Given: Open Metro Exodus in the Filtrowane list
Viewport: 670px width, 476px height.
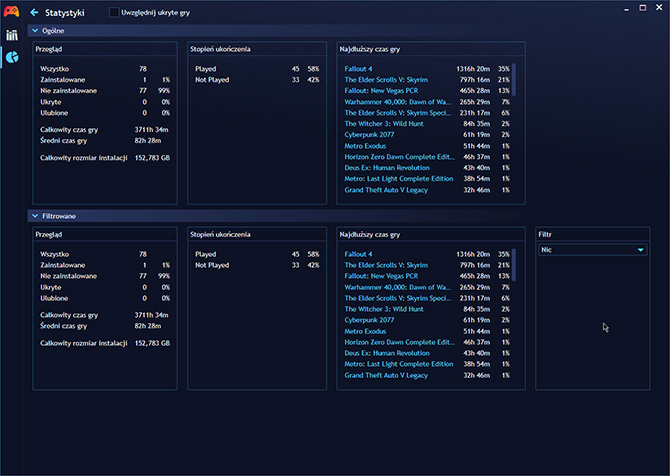Looking at the screenshot, I should [365, 332].
